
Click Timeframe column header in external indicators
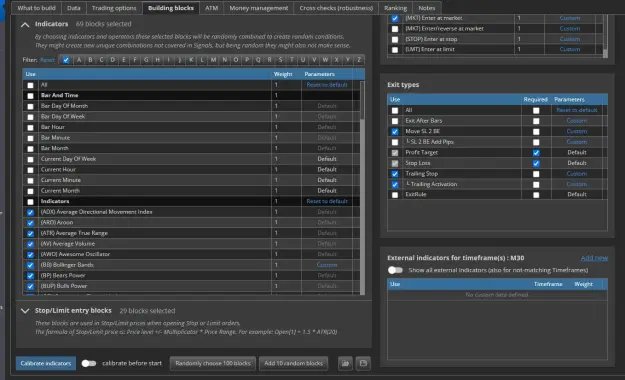point(548,284)
